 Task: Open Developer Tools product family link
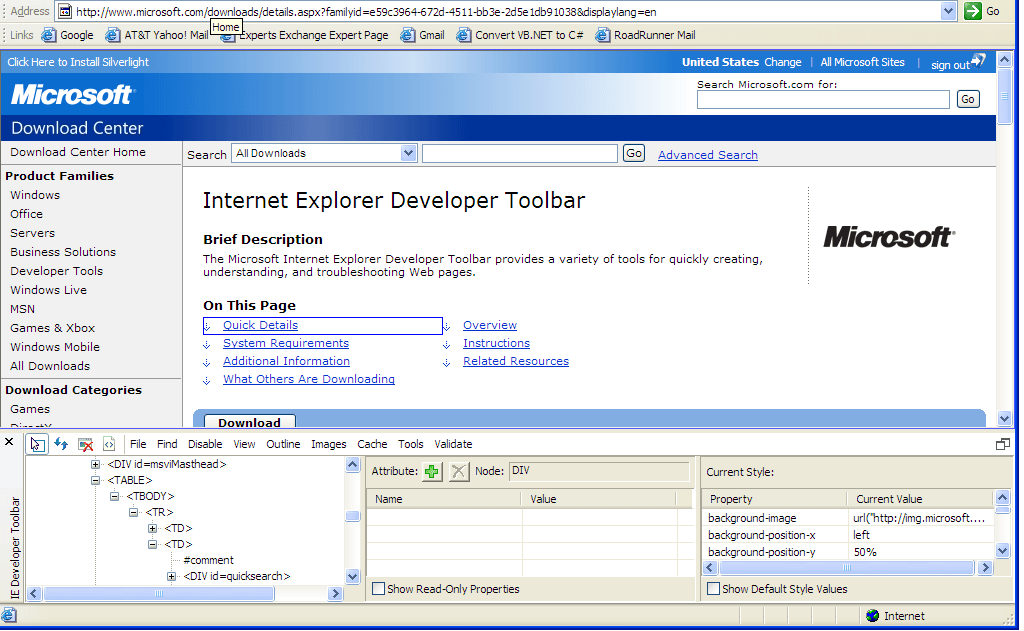[x=56, y=271]
